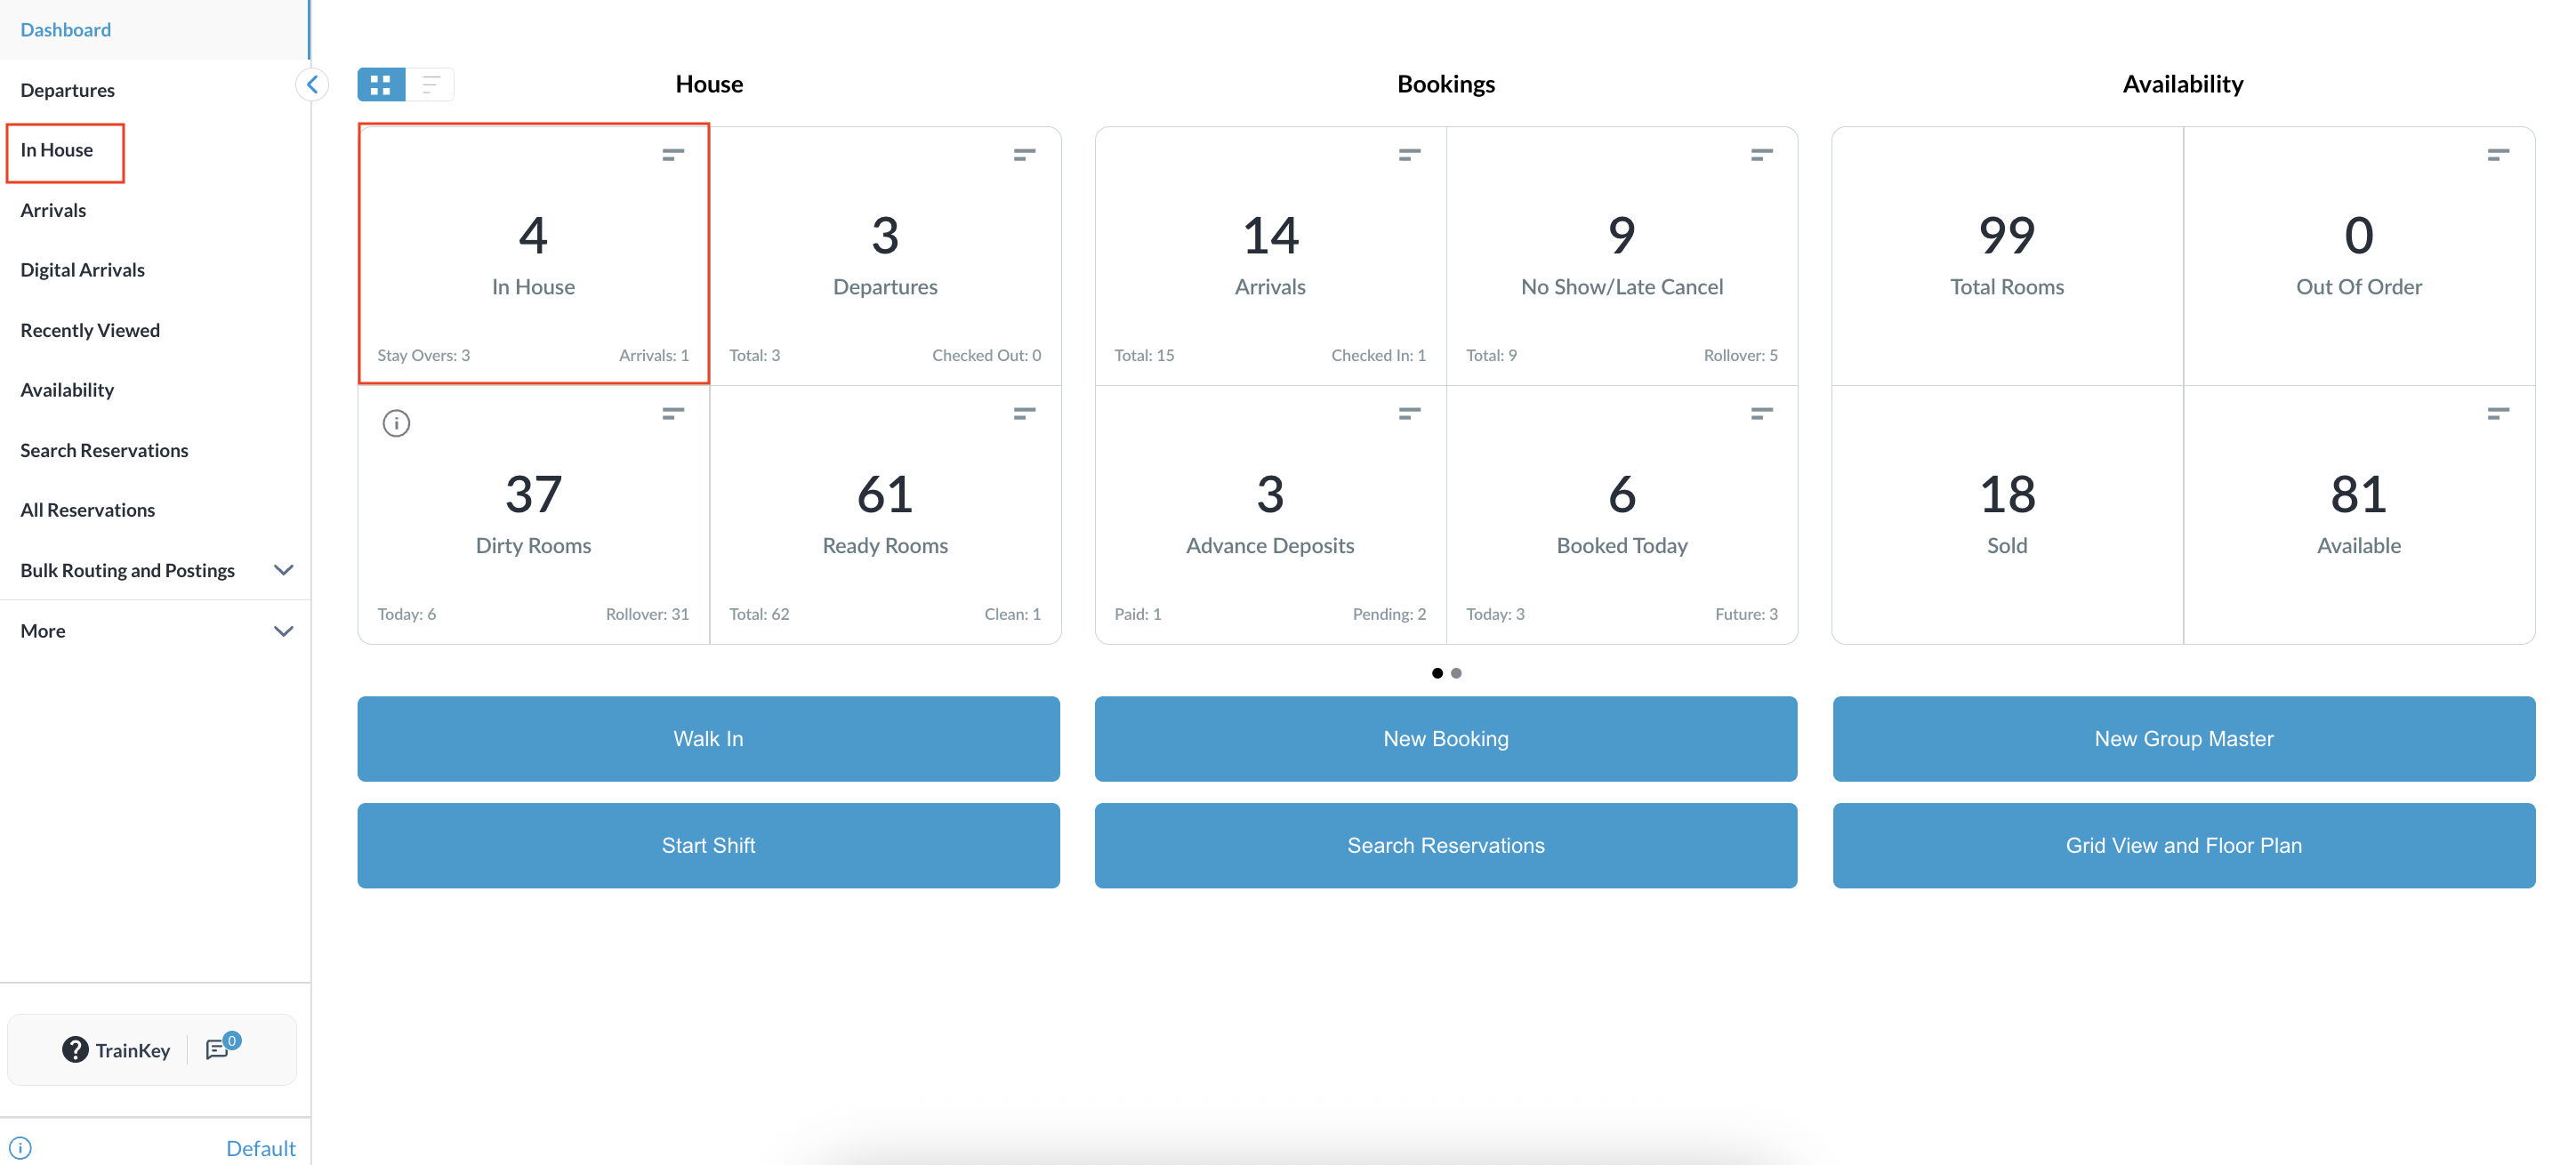Open the TrainKey help icon
Image resolution: width=2576 pixels, height=1165 pixels.
tap(75, 1049)
